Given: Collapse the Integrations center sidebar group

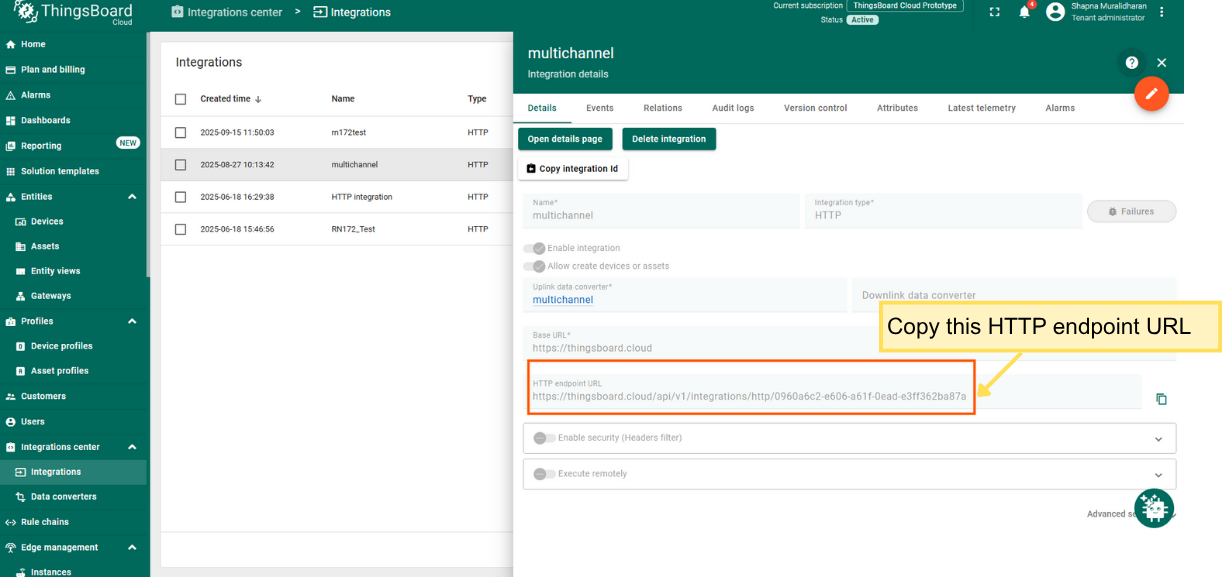Looking at the screenshot, I should (x=132, y=447).
